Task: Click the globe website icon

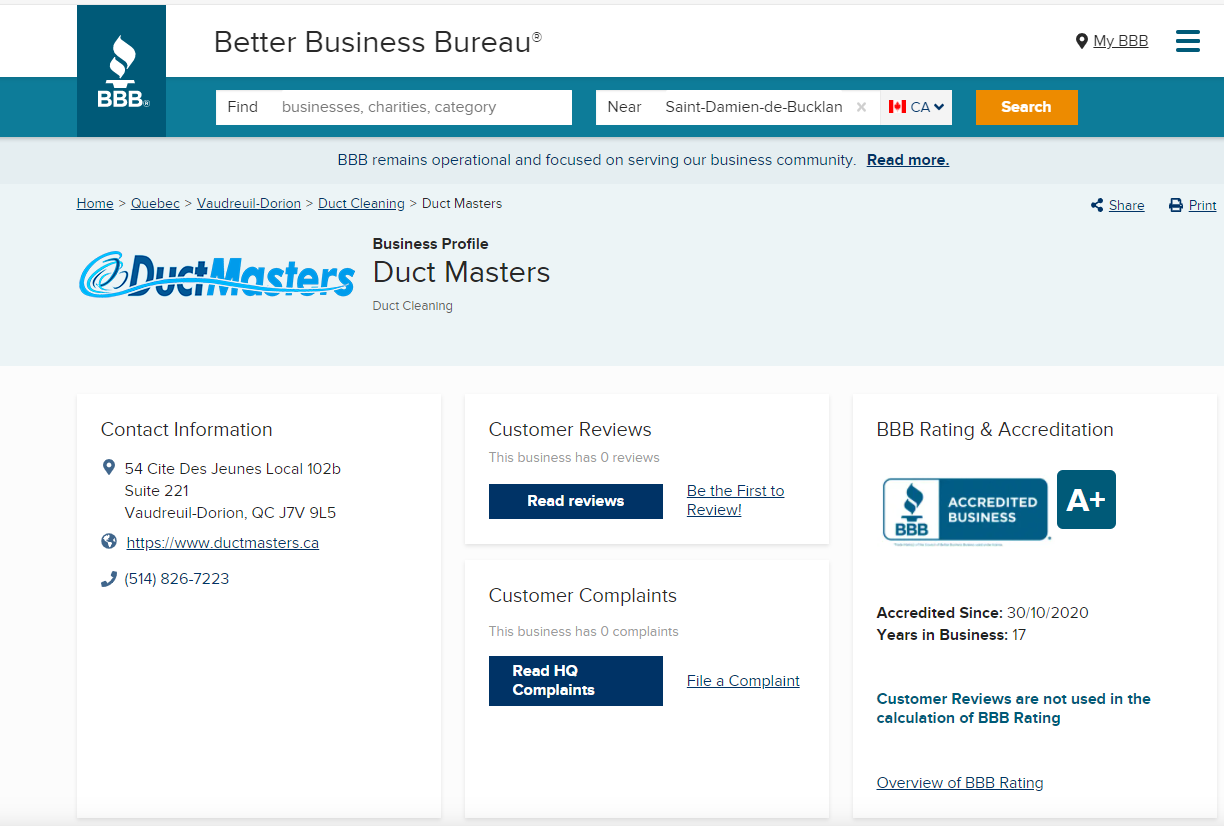Action: (109, 542)
